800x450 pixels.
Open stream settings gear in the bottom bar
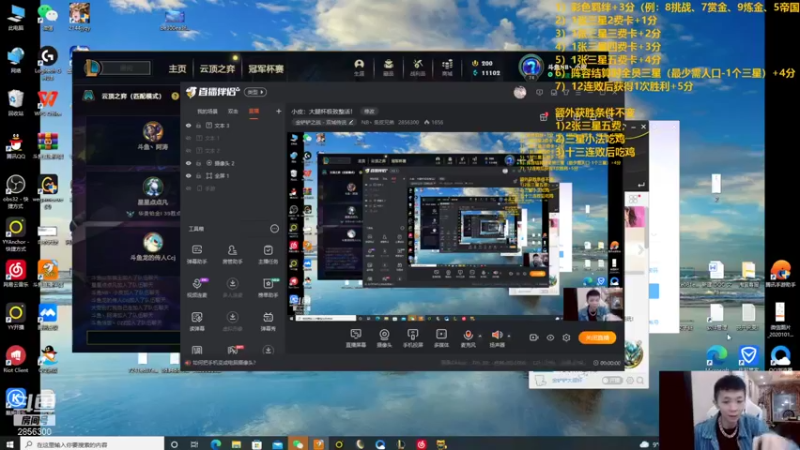566,338
